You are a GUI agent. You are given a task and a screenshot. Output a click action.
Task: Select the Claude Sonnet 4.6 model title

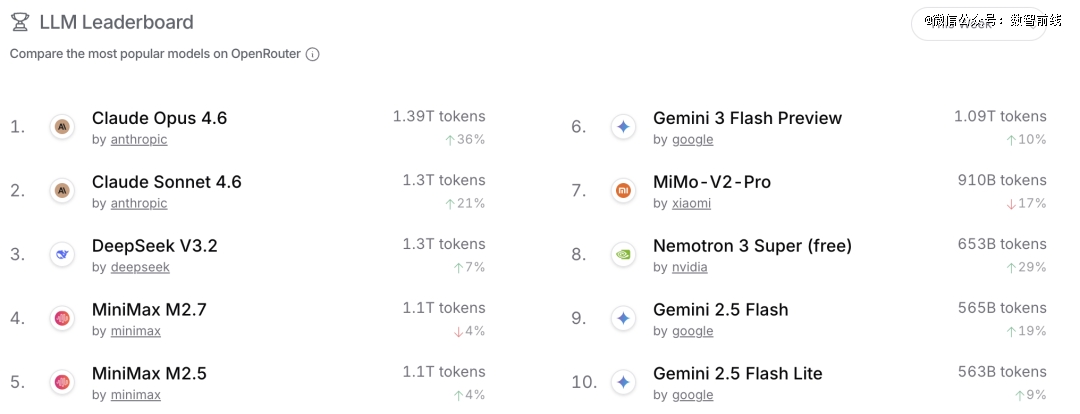point(166,182)
